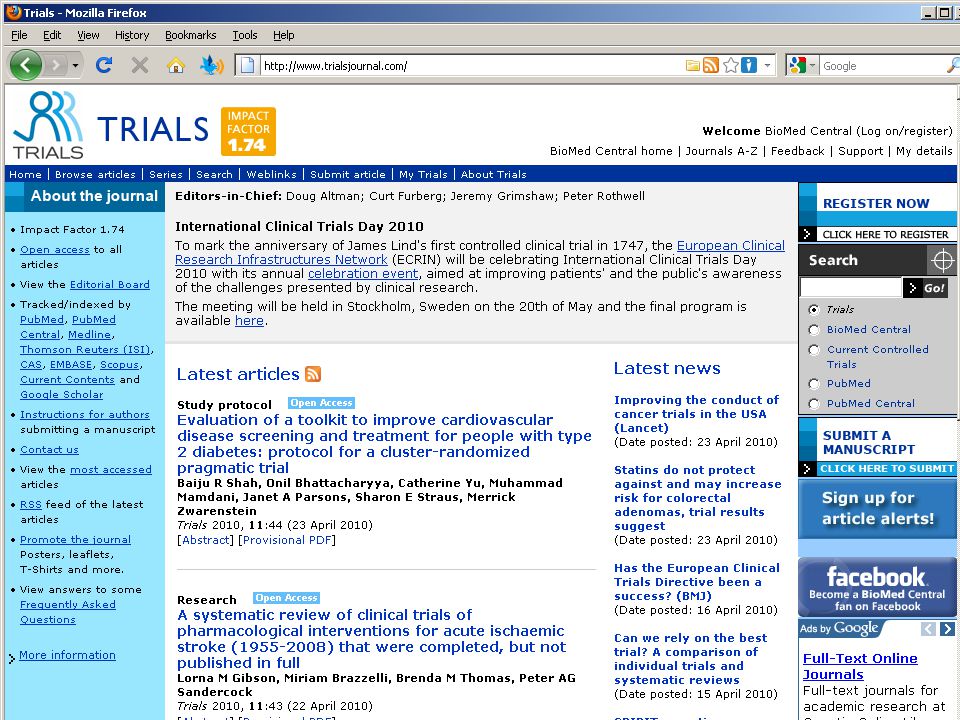
Task: Maximize the Firefox window
Action: [x=945, y=12]
